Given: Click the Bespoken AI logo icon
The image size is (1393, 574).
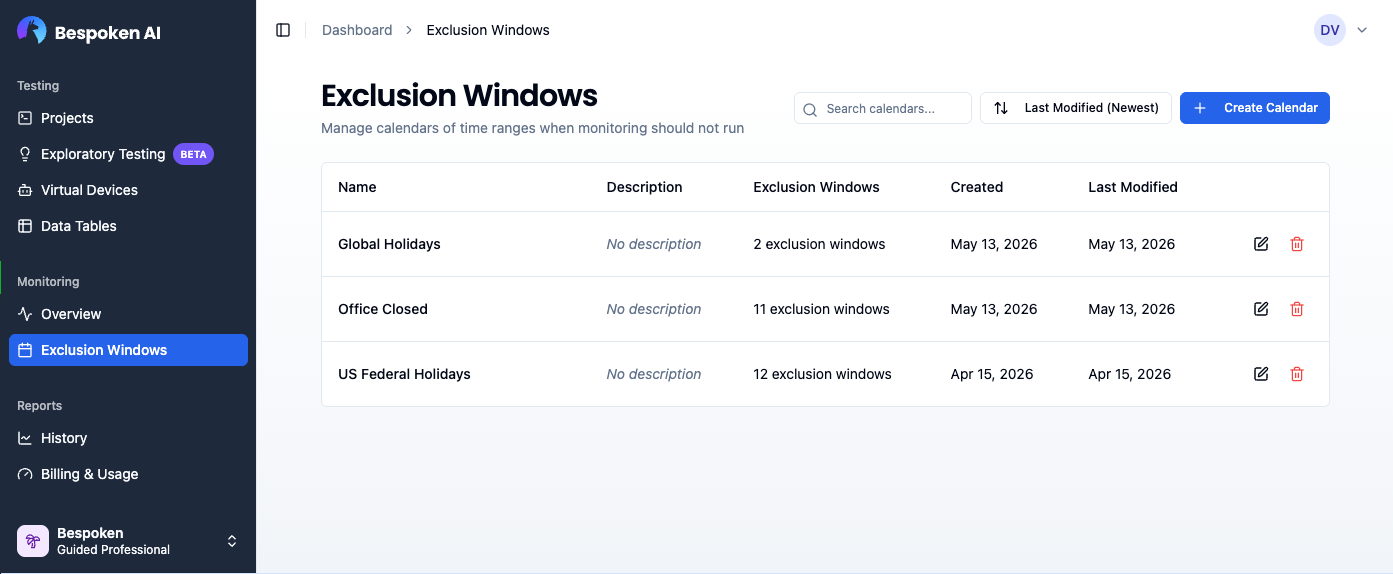Looking at the screenshot, I should point(32,31).
